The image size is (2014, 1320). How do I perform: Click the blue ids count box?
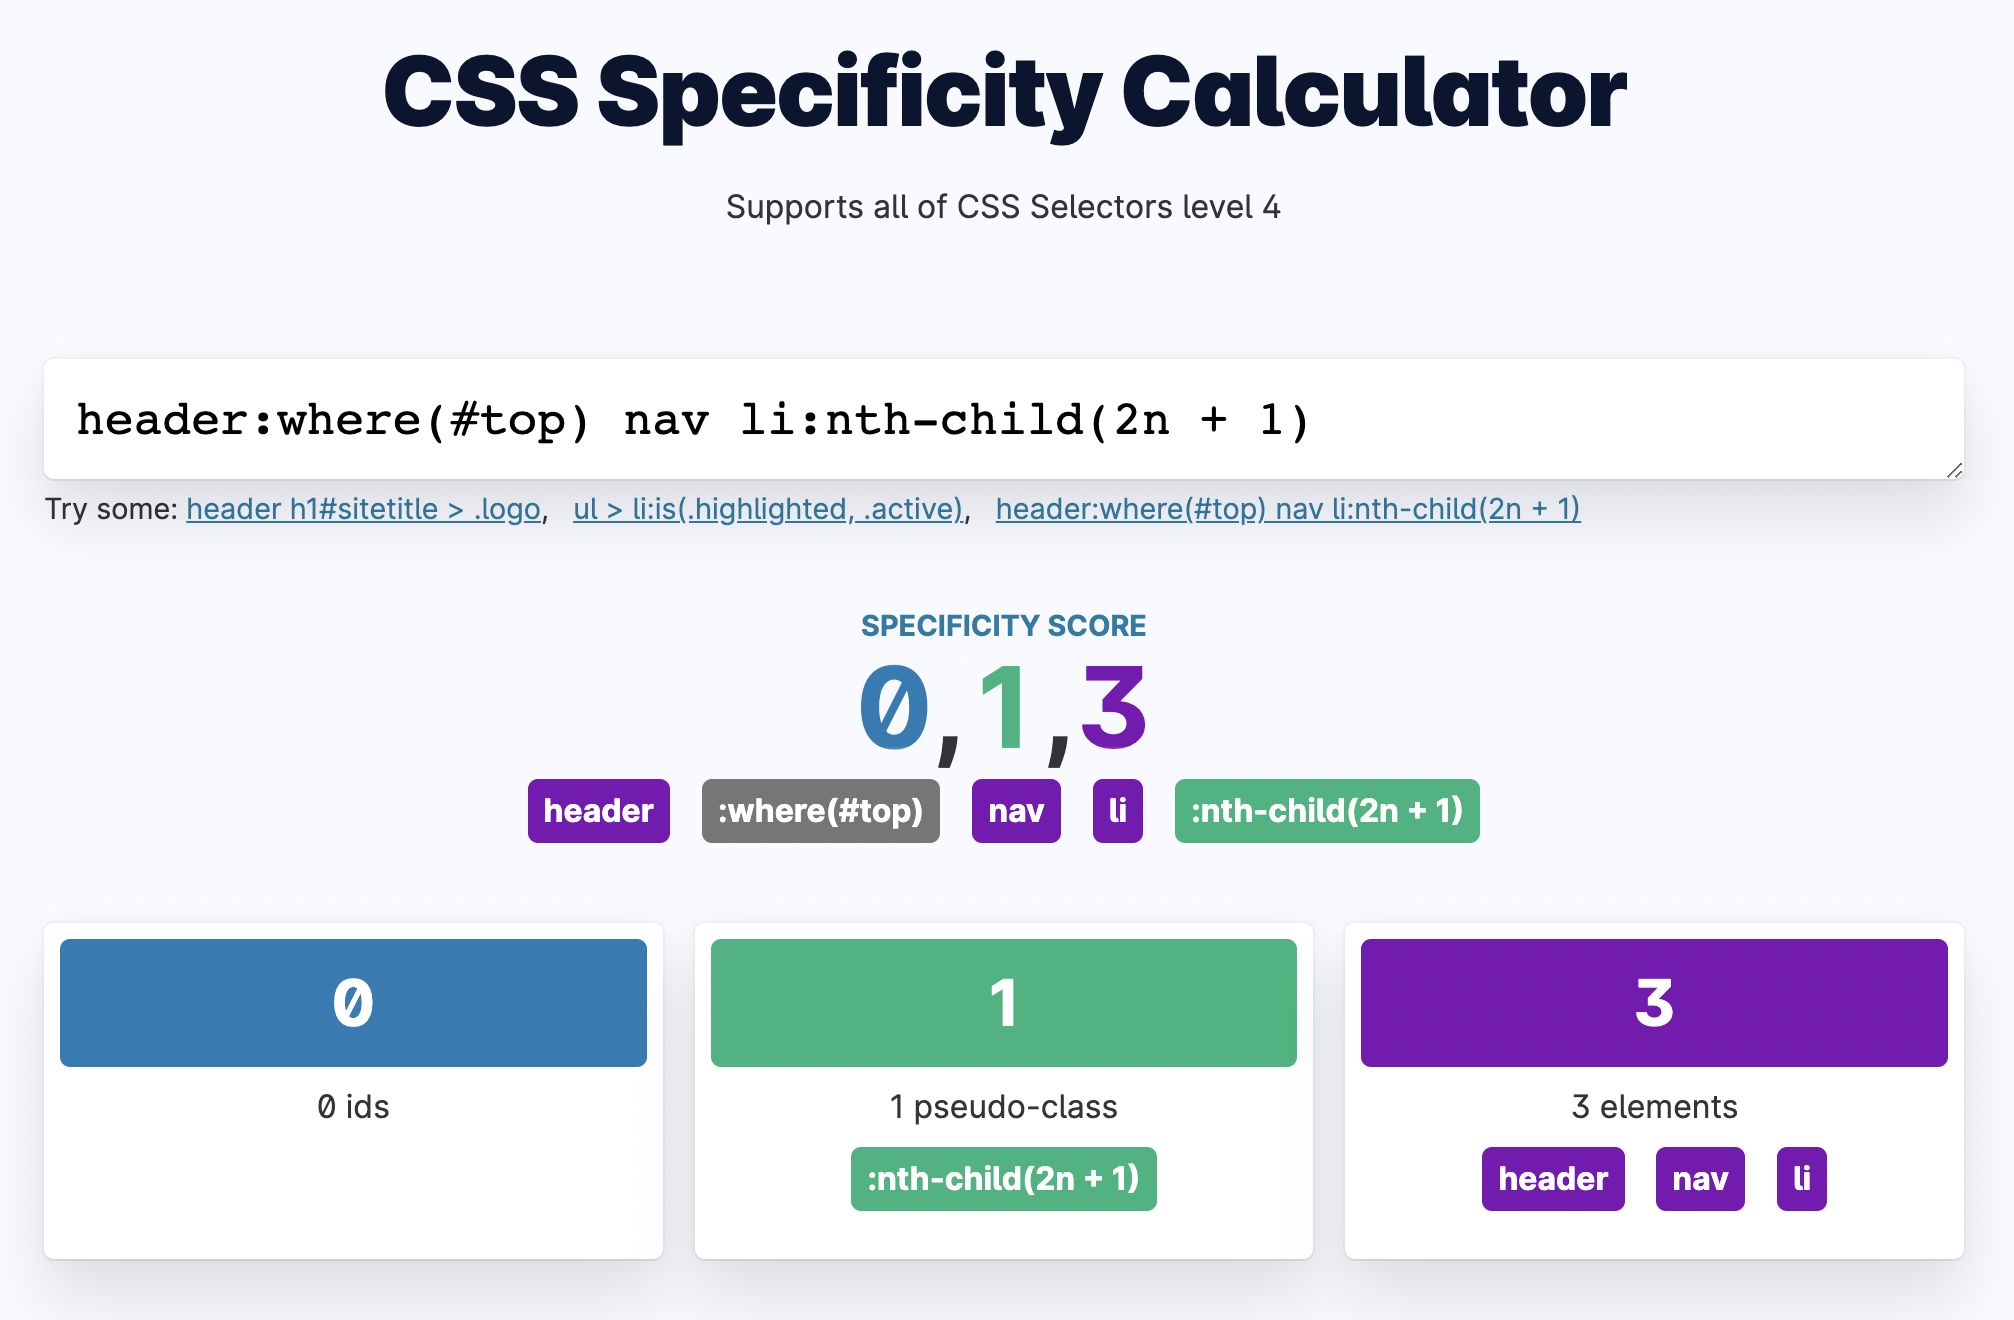(x=353, y=1003)
